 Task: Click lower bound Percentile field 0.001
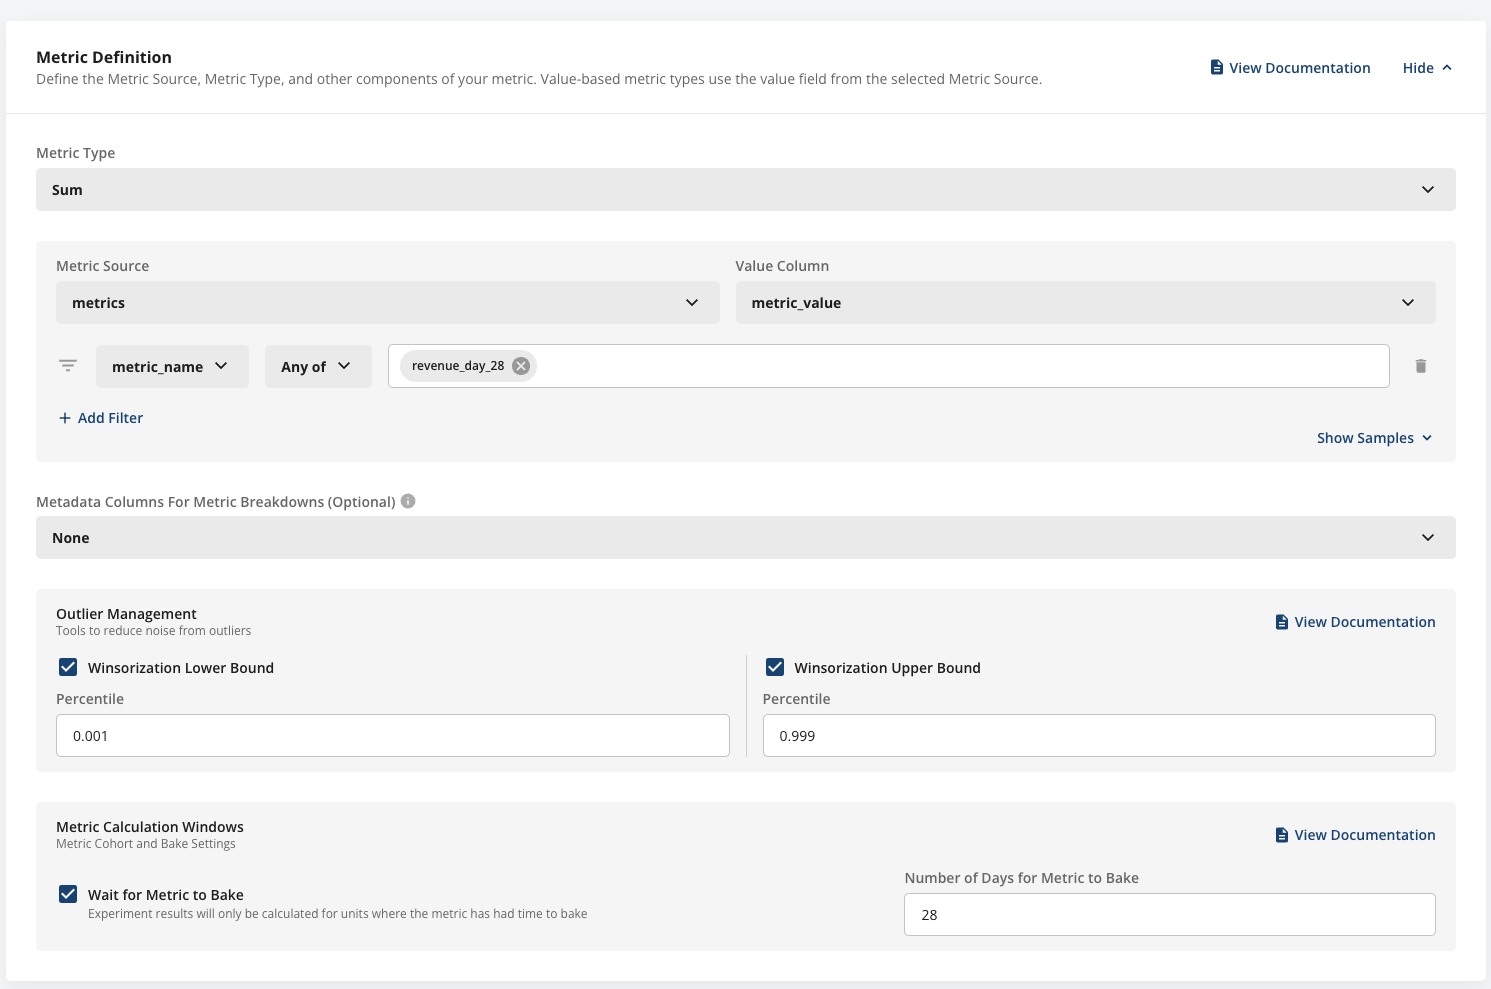(393, 736)
